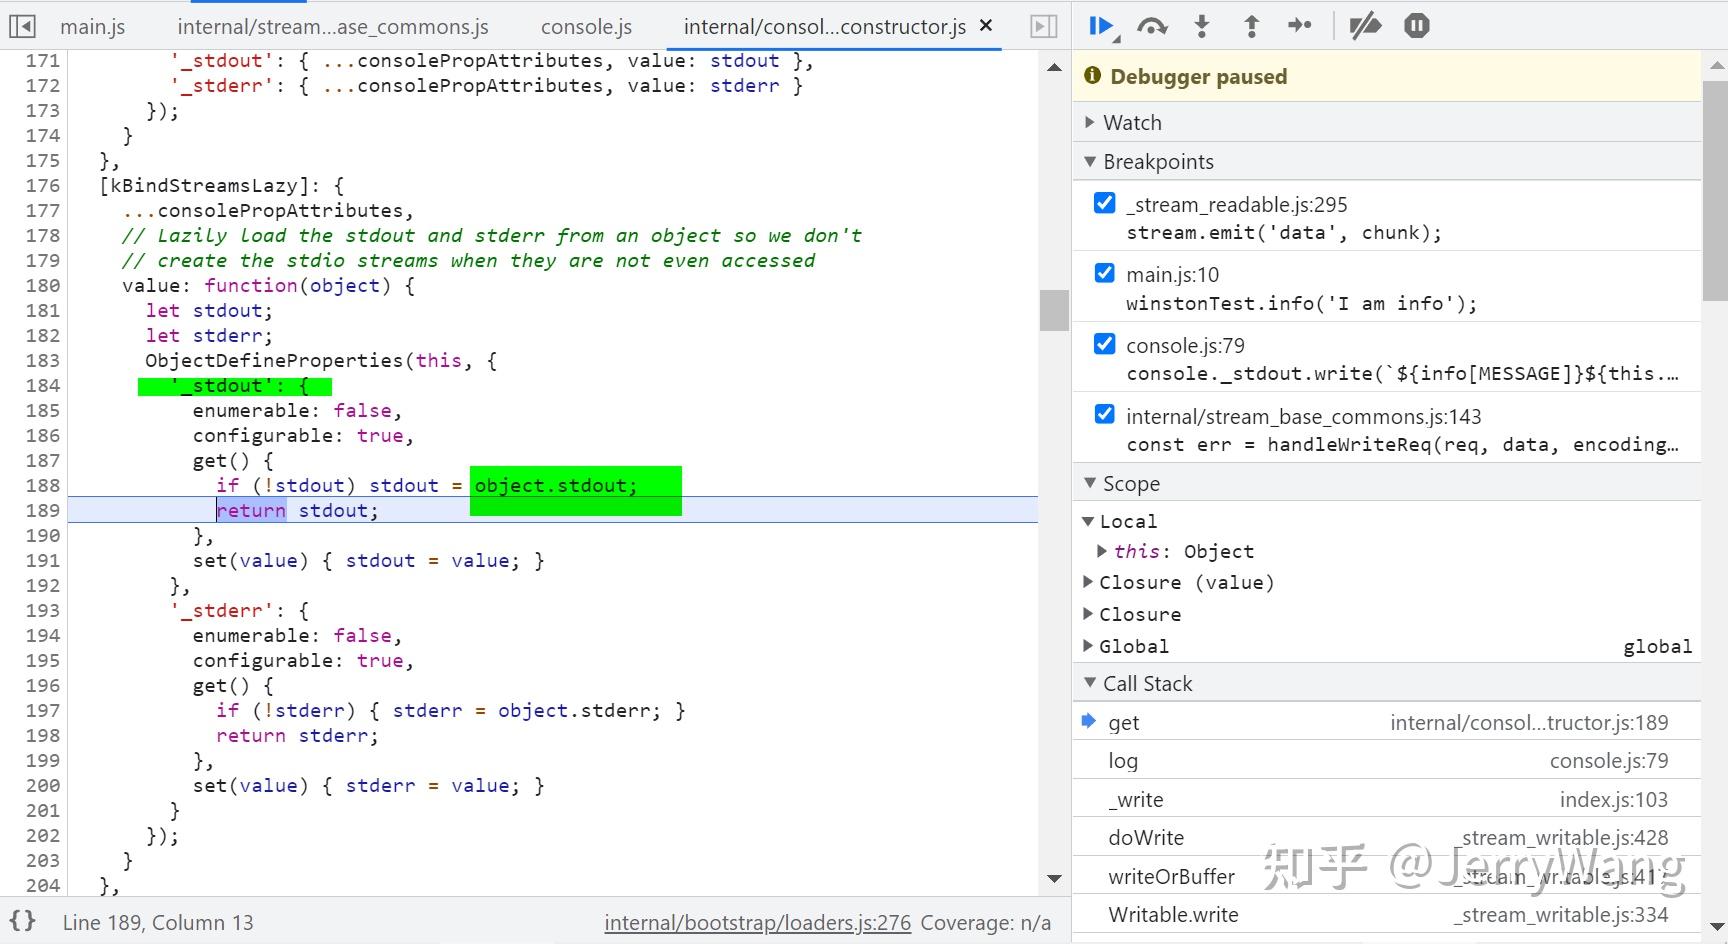Image resolution: width=1728 pixels, height=944 pixels.
Task: Click 'ObjectDefineProperties' on line 183
Action: pyautogui.click(x=274, y=360)
